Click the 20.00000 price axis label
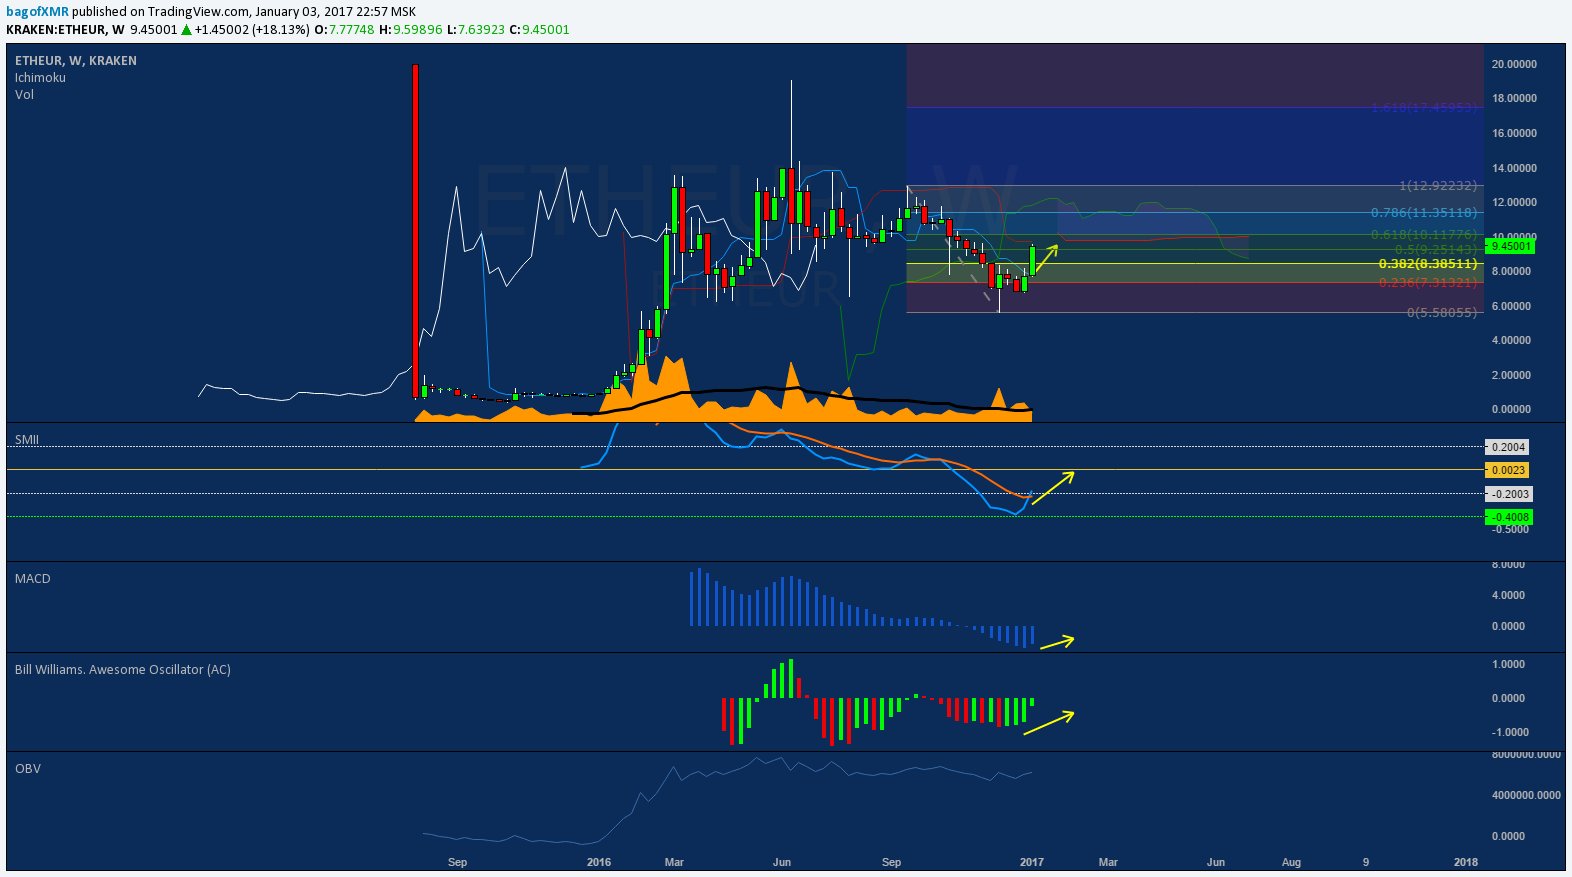Image resolution: width=1572 pixels, height=877 pixels. [1514, 64]
